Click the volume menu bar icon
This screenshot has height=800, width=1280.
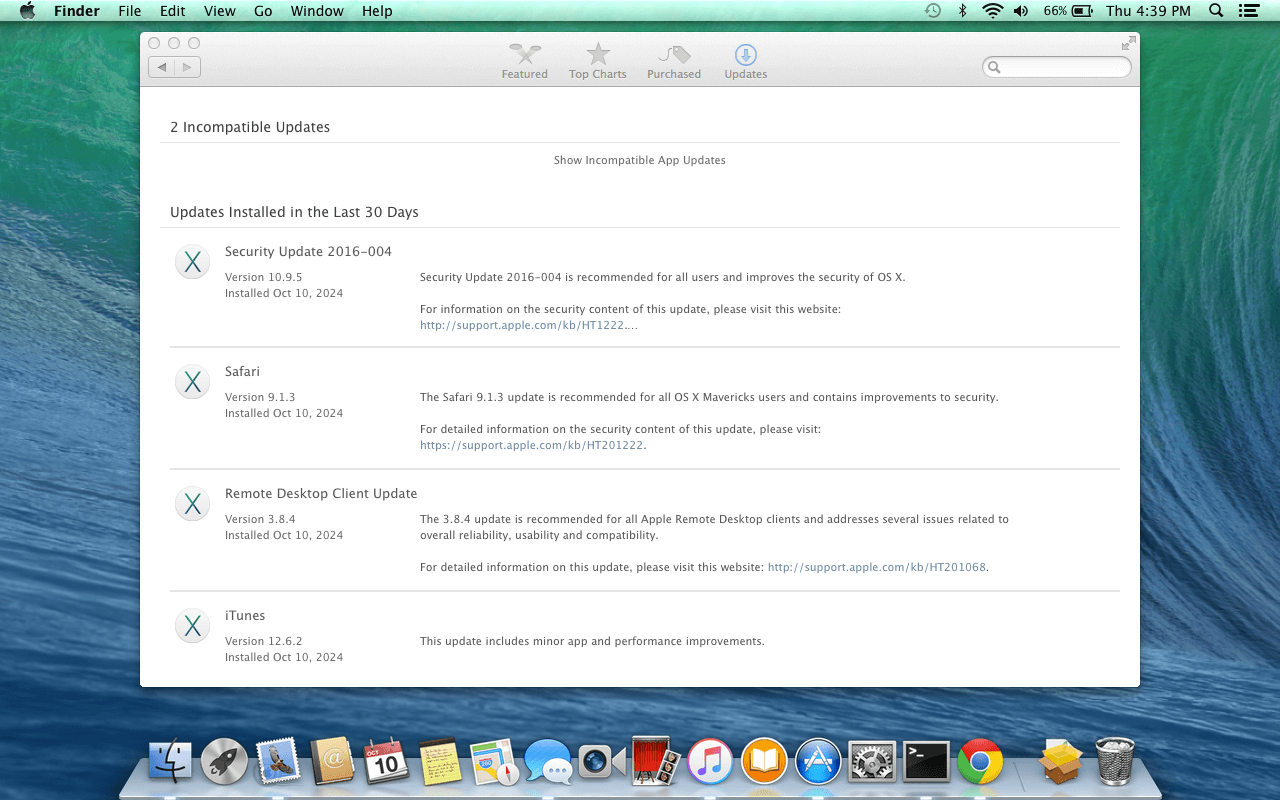click(1021, 11)
